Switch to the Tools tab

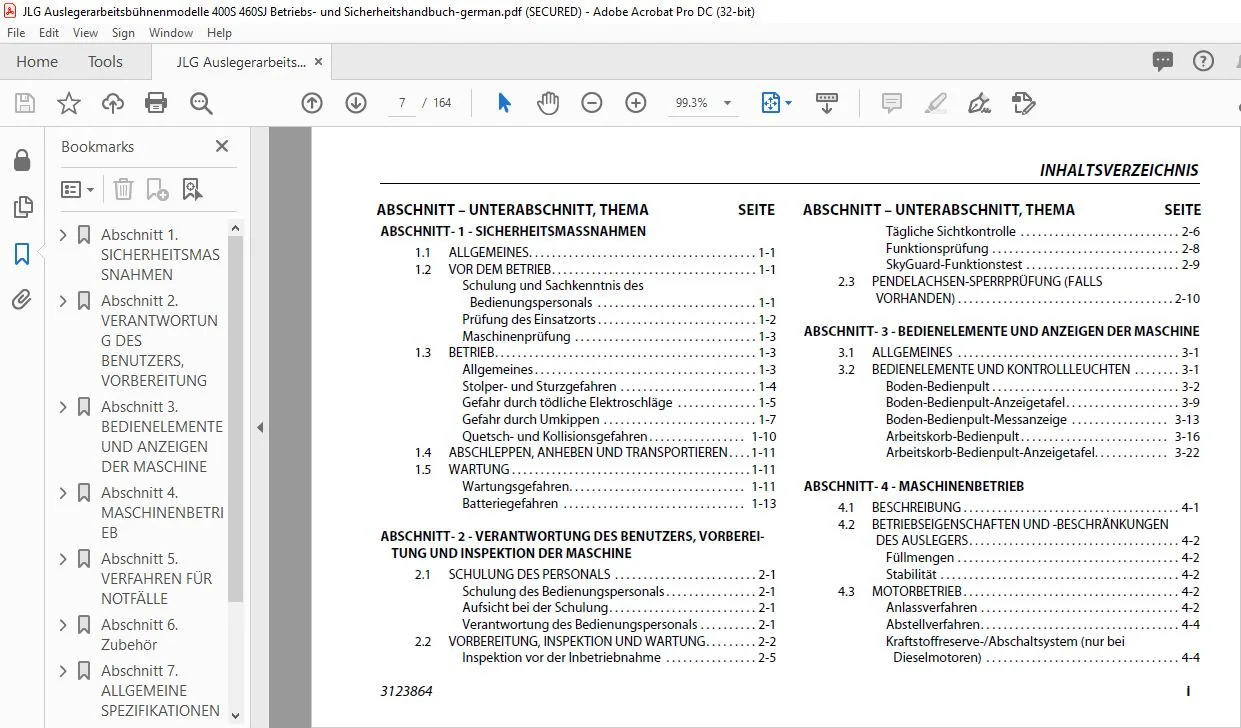105,62
